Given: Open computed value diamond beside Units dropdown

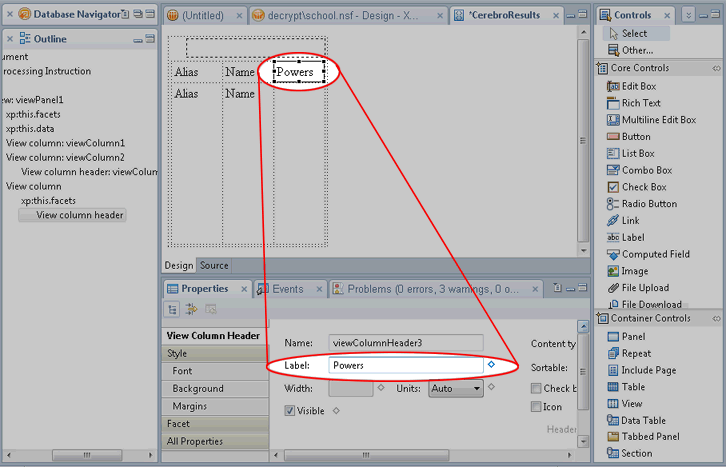Looking at the screenshot, I should coord(491,386).
